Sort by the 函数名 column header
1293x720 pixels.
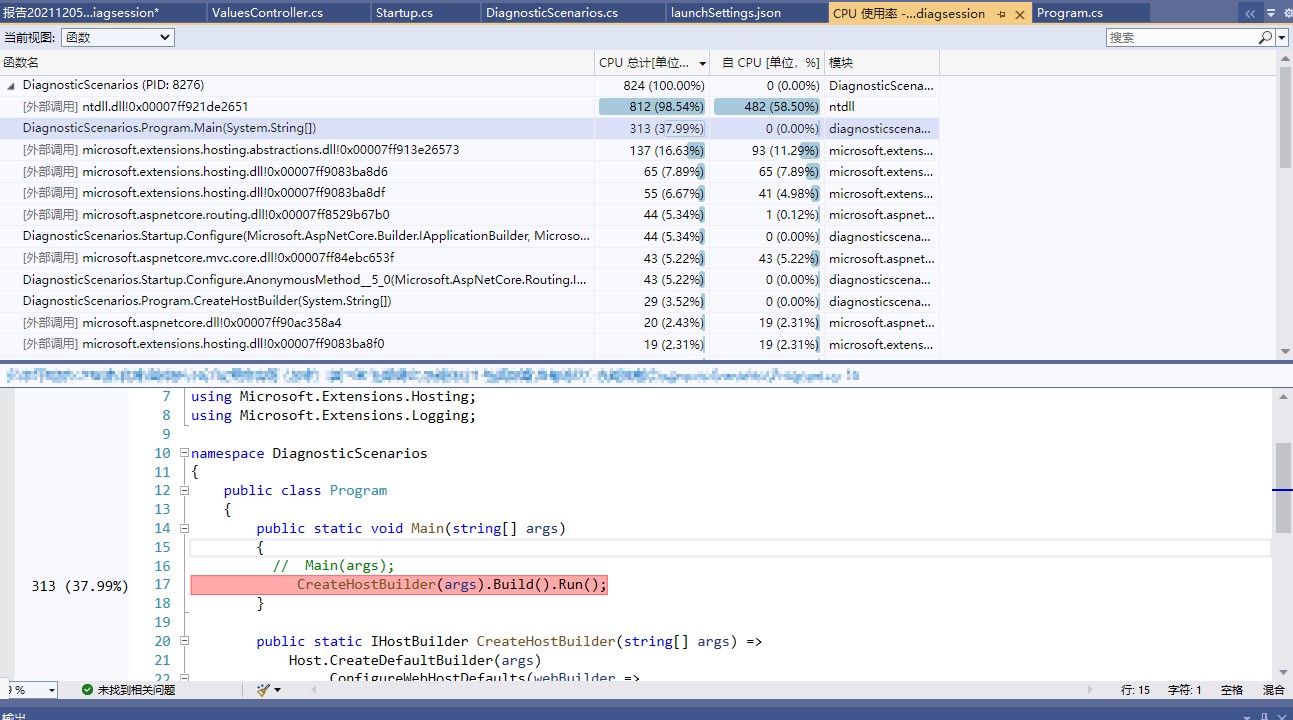297,62
